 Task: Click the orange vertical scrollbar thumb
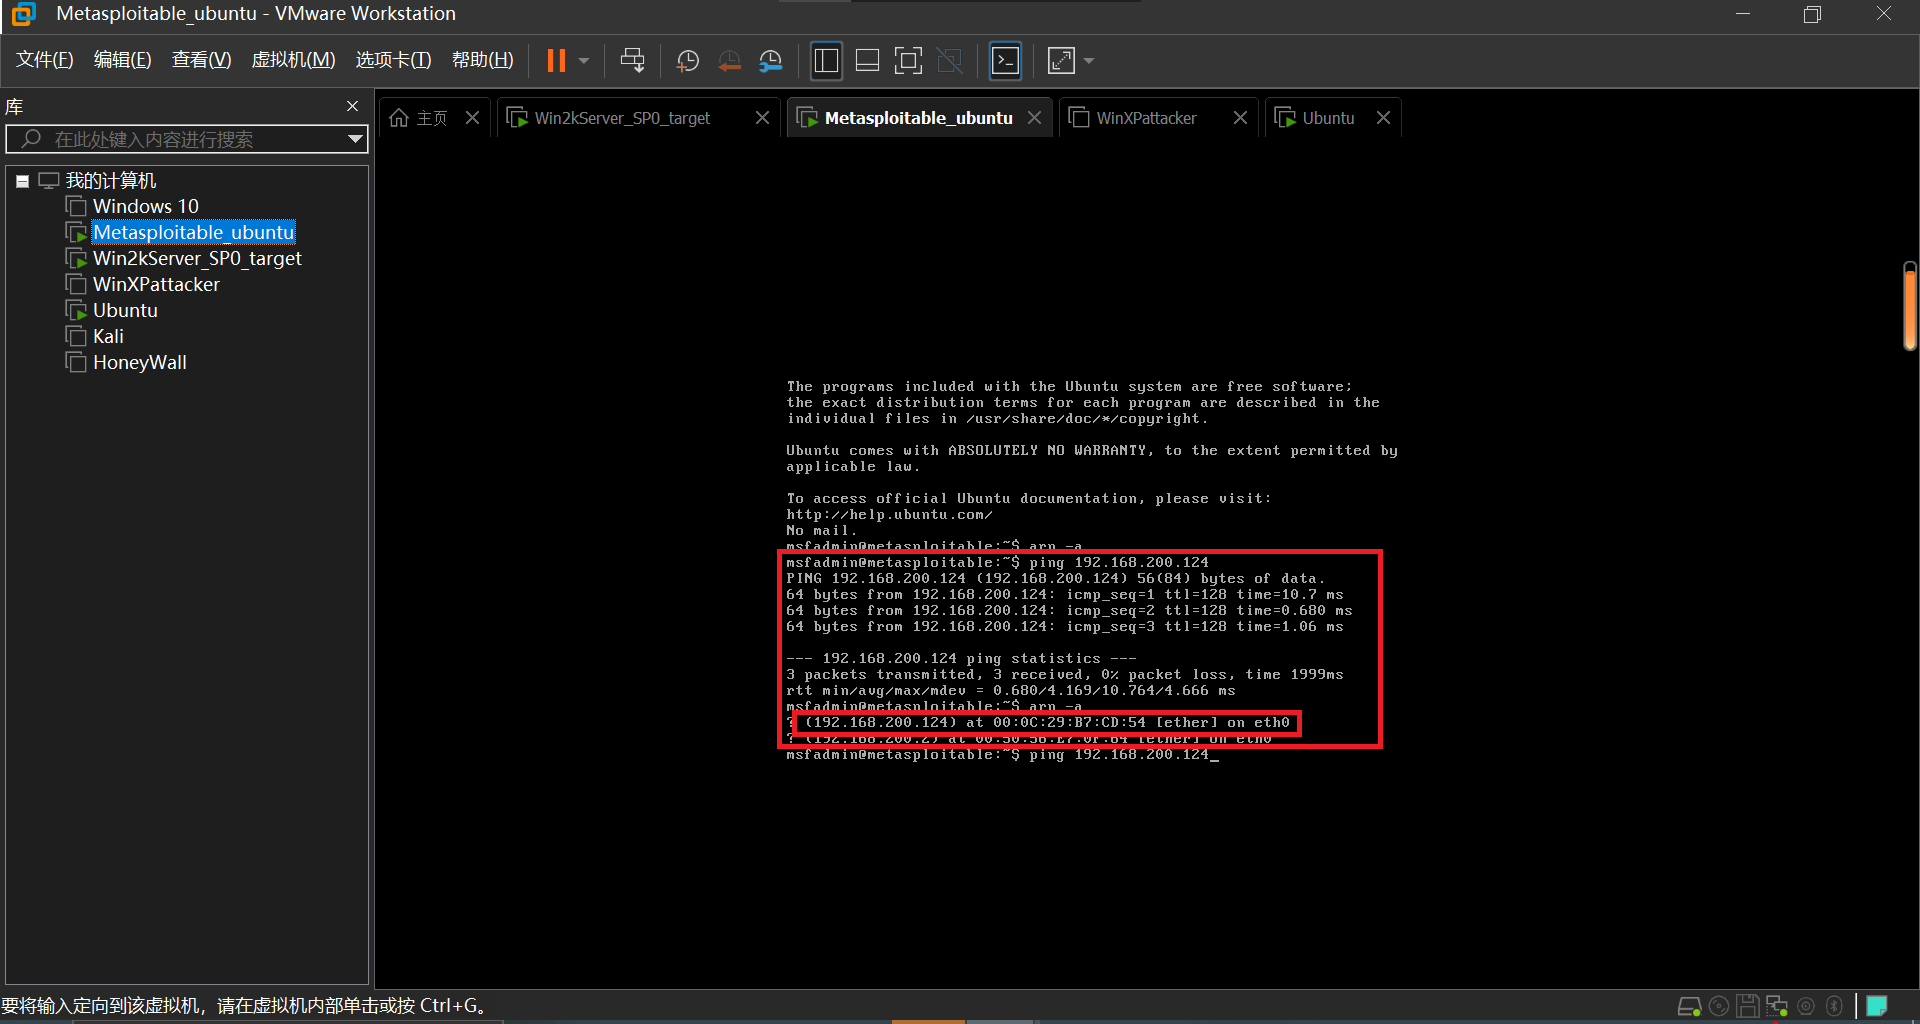pos(1910,306)
